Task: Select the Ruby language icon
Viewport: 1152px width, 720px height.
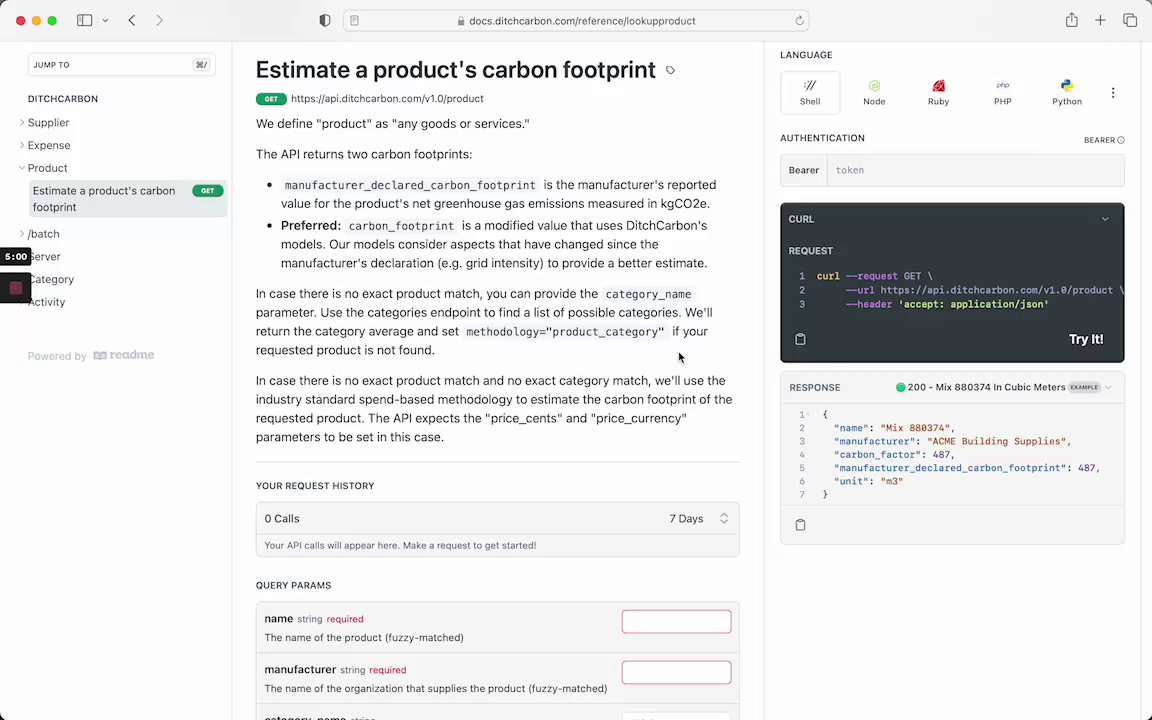Action: point(938,93)
